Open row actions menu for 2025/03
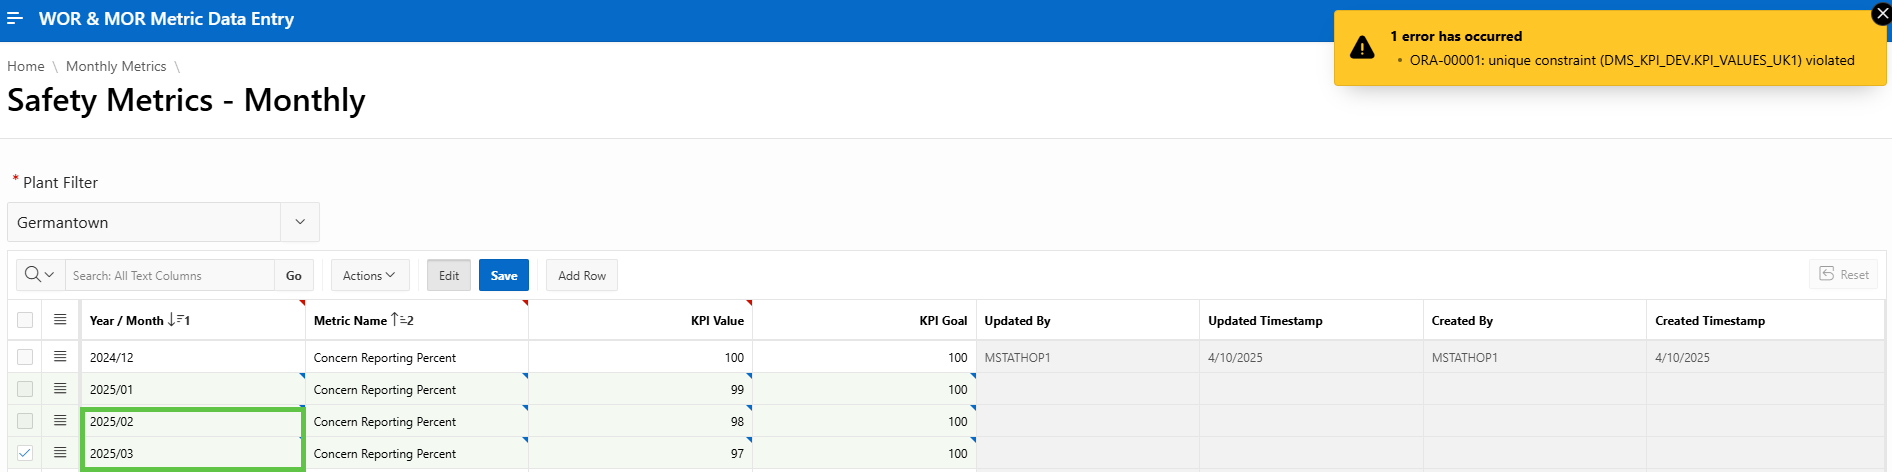Screen dimensions: 1892x472 click(x=60, y=453)
